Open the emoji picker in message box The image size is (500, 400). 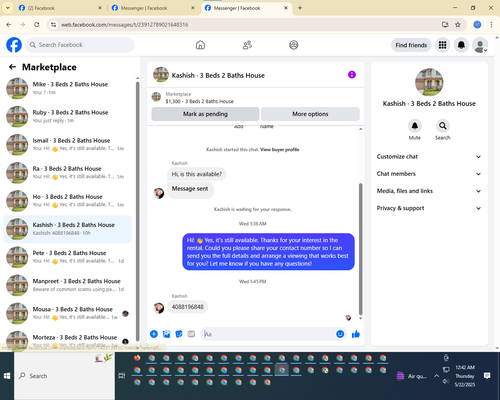click(x=340, y=334)
